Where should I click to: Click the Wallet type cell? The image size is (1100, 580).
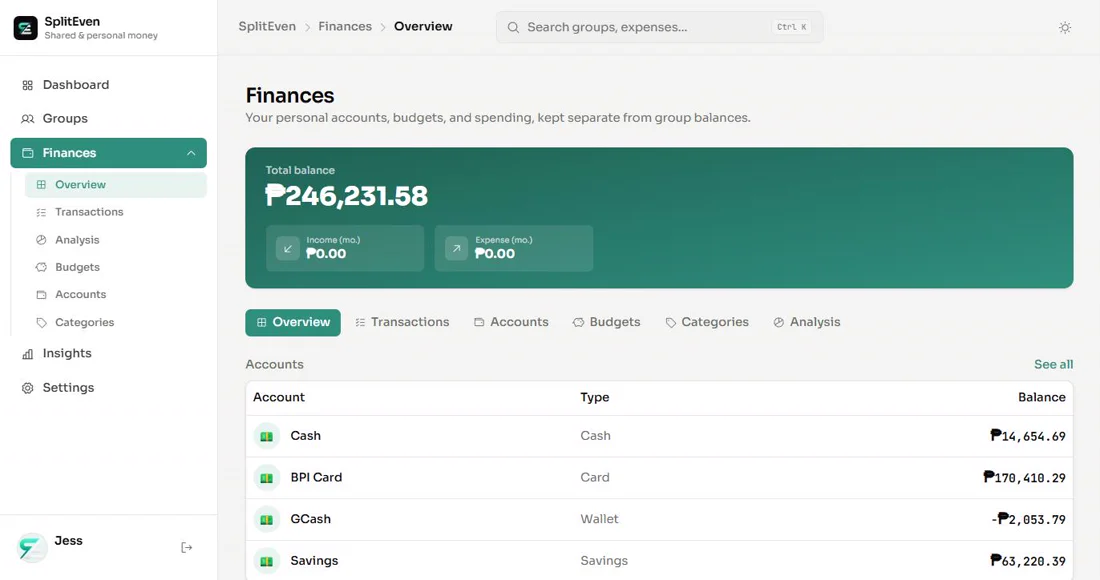pos(599,520)
